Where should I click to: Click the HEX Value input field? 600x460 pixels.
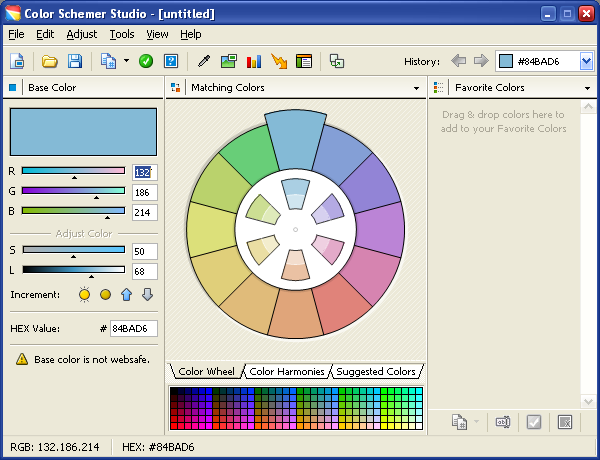[134, 329]
